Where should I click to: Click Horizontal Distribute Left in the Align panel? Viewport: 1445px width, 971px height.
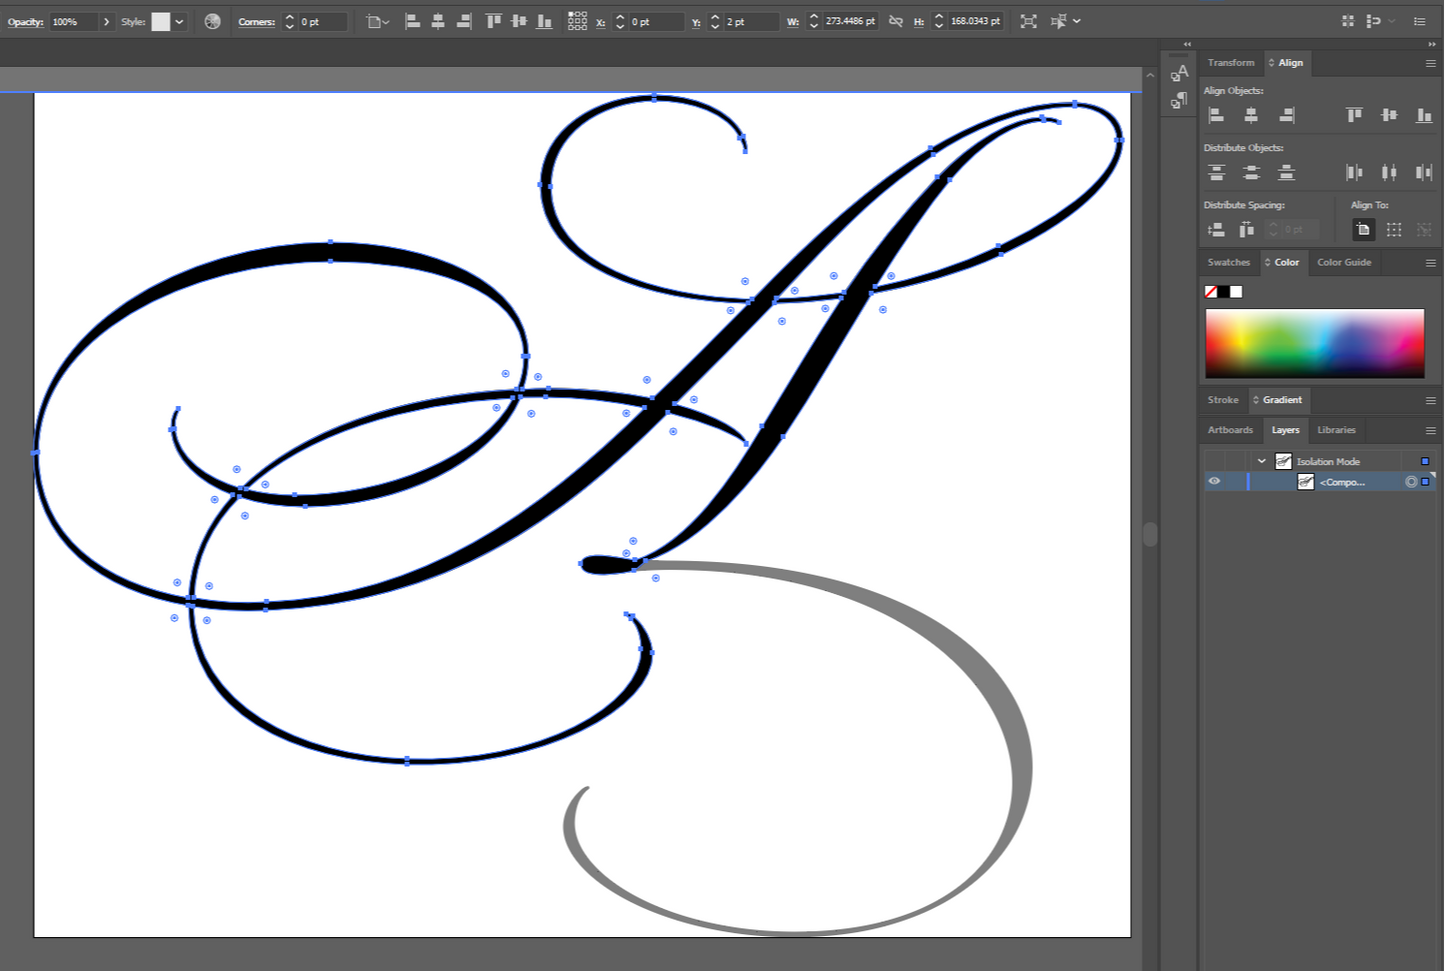1354,172
